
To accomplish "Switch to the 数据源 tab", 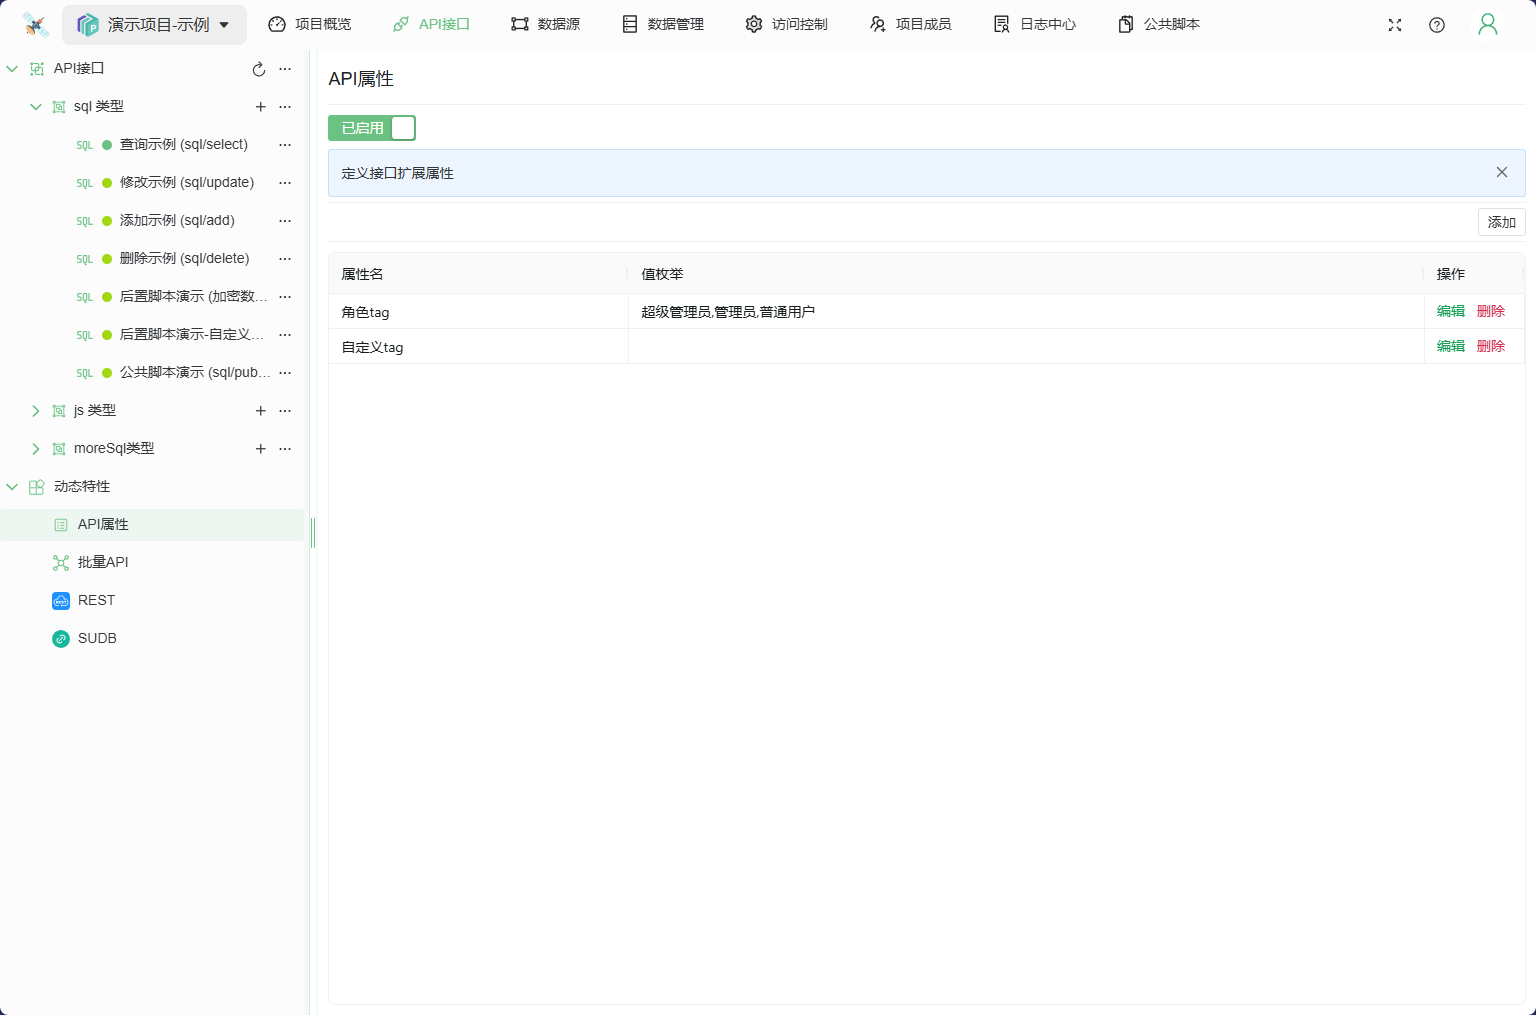I will click(545, 24).
